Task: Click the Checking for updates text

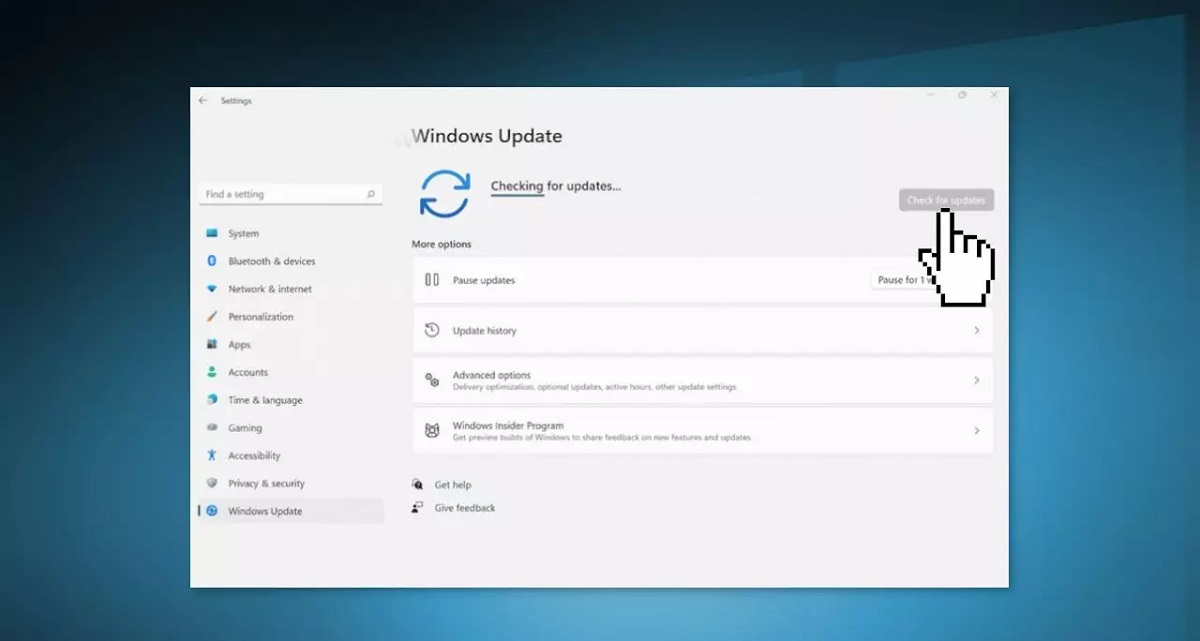Action: pyautogui.click(x=556, y=186)
